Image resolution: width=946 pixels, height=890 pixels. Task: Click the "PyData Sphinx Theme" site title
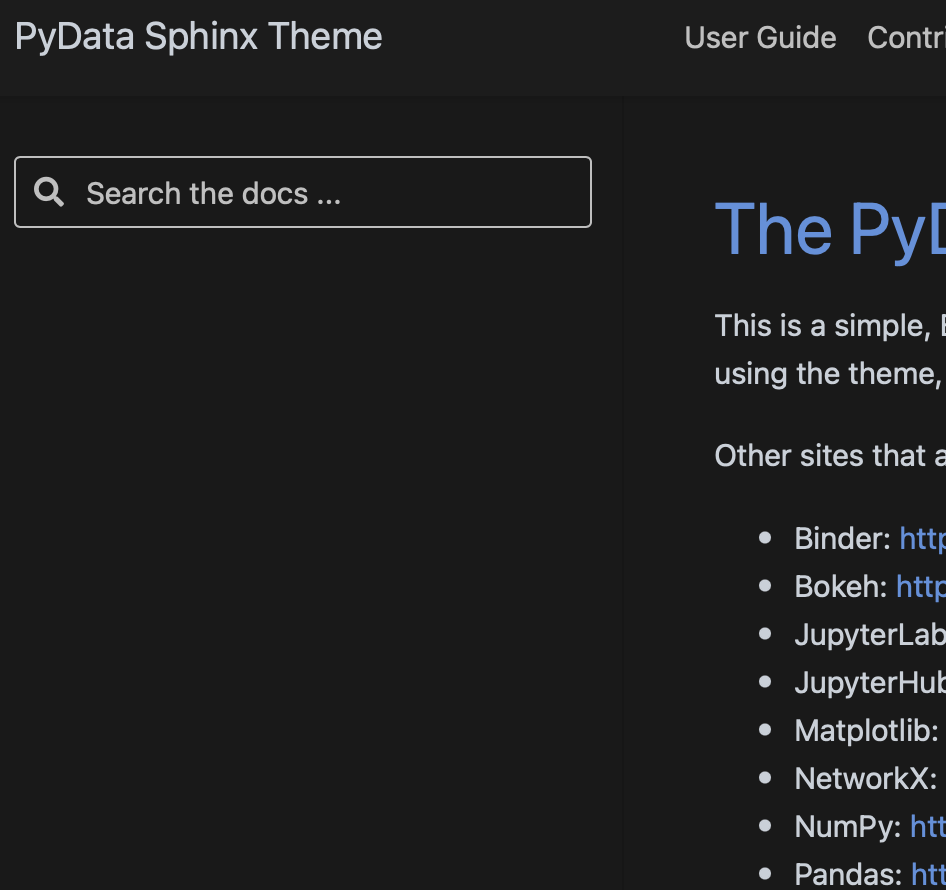coord(198,36)
